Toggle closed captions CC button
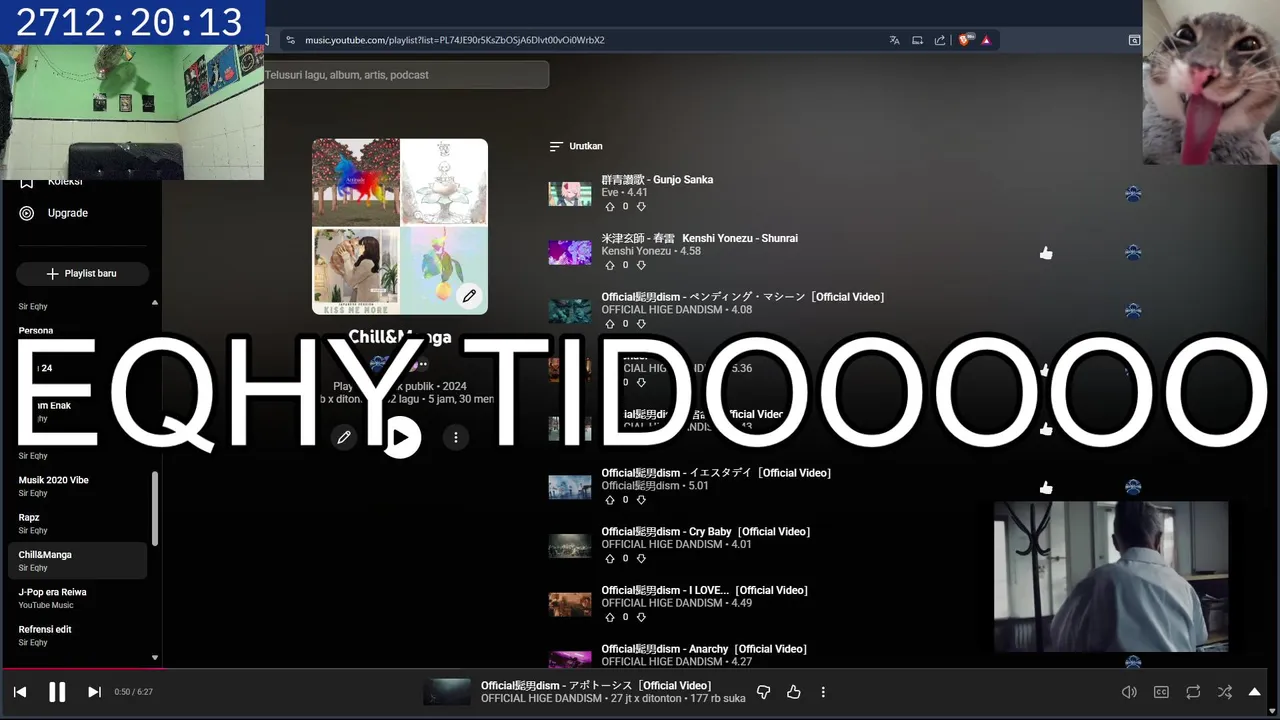The height and width of the screenshot is (720, 1280). pos(1161,692)
